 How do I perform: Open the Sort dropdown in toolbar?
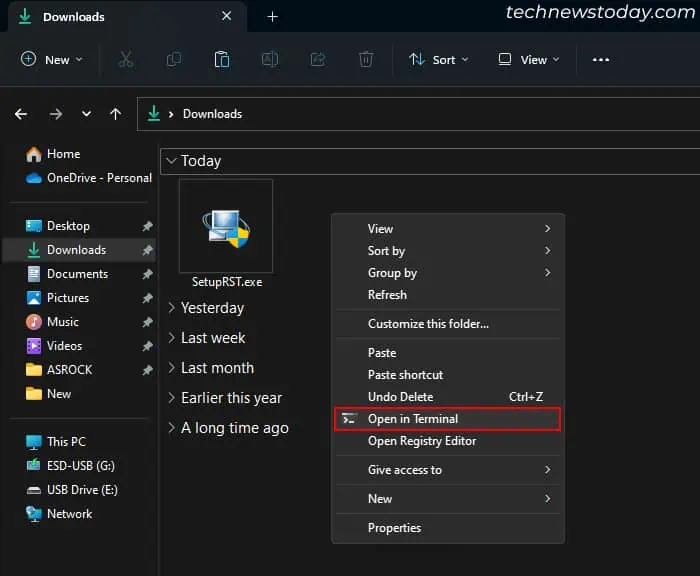click(438, 60)
